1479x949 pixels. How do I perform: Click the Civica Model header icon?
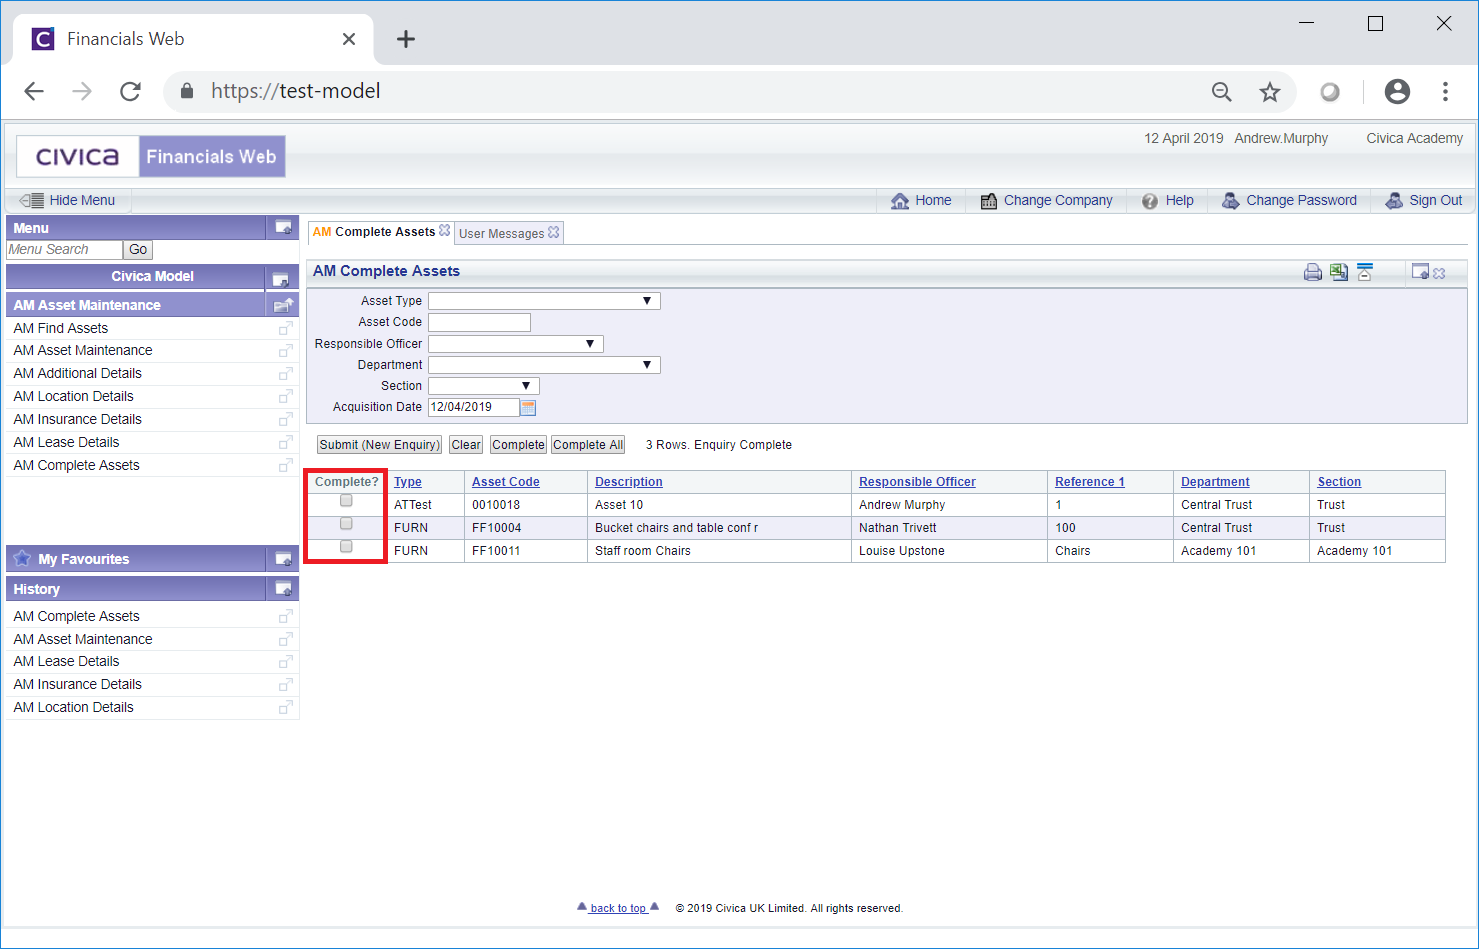(281, 278)
